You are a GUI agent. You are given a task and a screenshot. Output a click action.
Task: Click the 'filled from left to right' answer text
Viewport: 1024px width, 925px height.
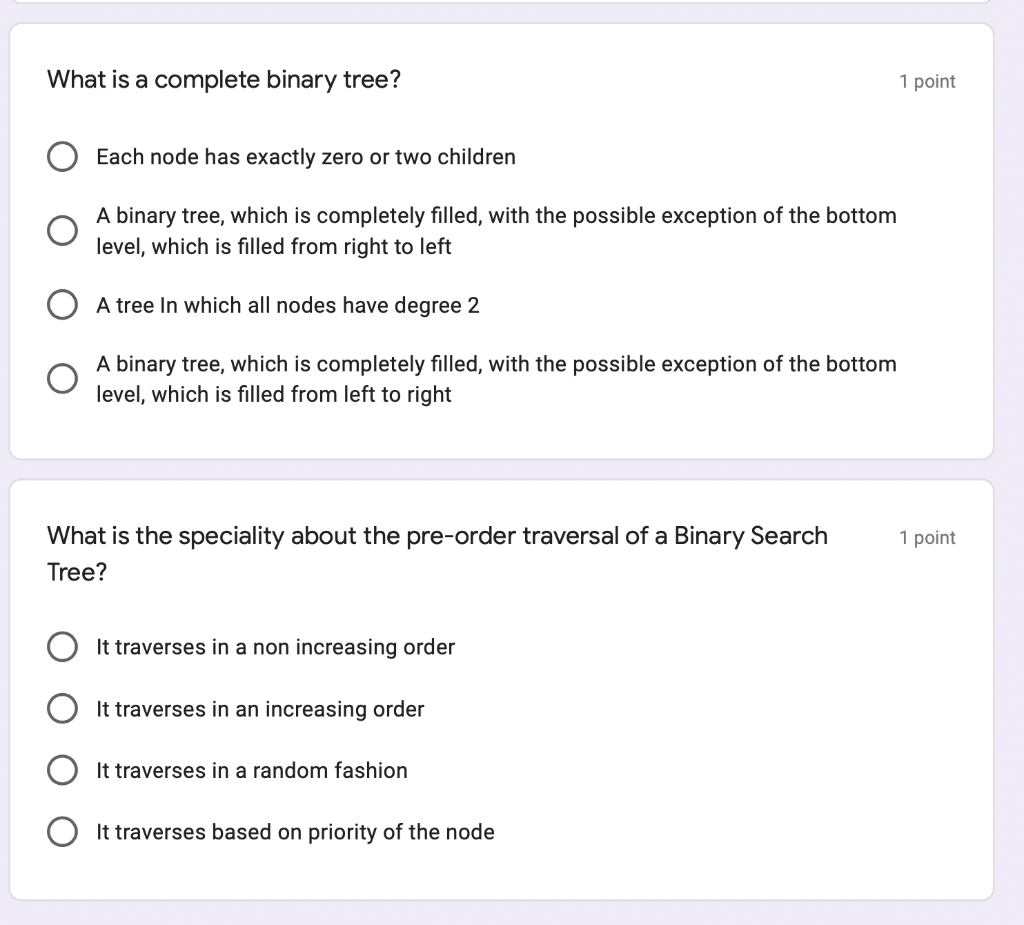tap(496, 380)
